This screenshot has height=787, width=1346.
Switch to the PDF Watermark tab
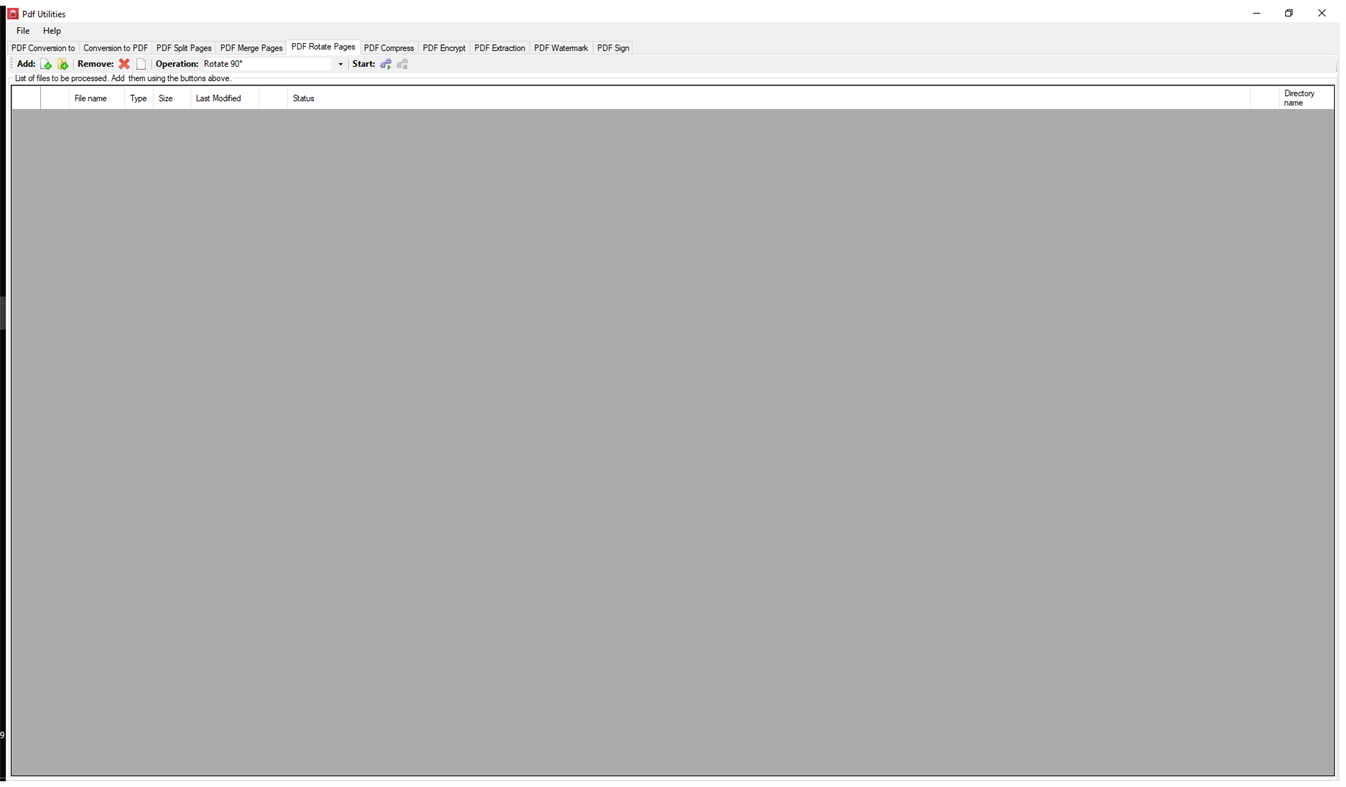(561, 47)
